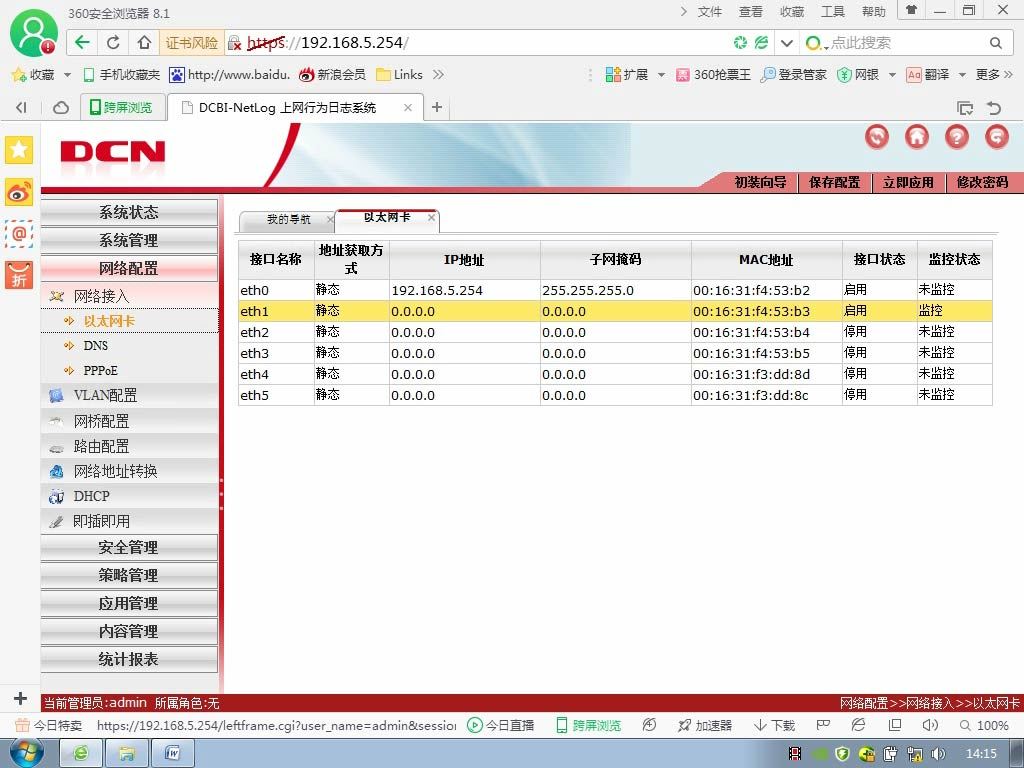Switch to the 跨屏浏览 browser tab
1024x768 pixels.
tap(121, 107)
